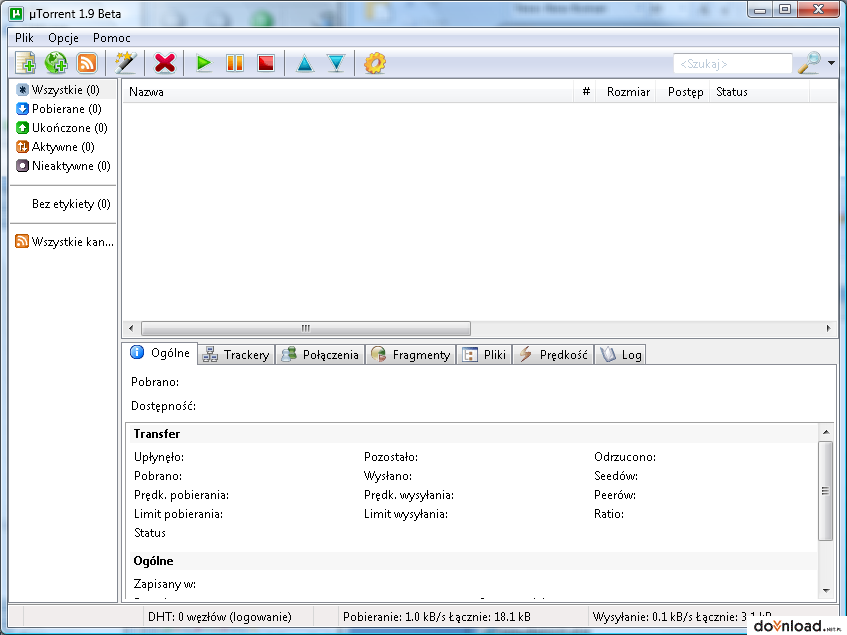Open Preferences gear icon
The height and width of the screenshot is (635, 847).
click(375, 63)
